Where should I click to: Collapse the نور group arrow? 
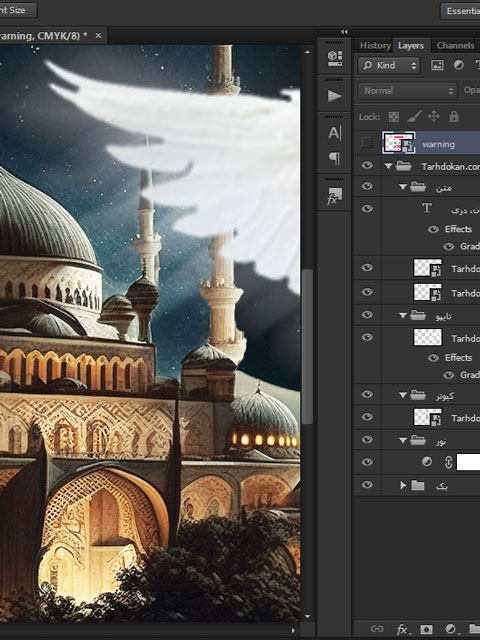403,440
